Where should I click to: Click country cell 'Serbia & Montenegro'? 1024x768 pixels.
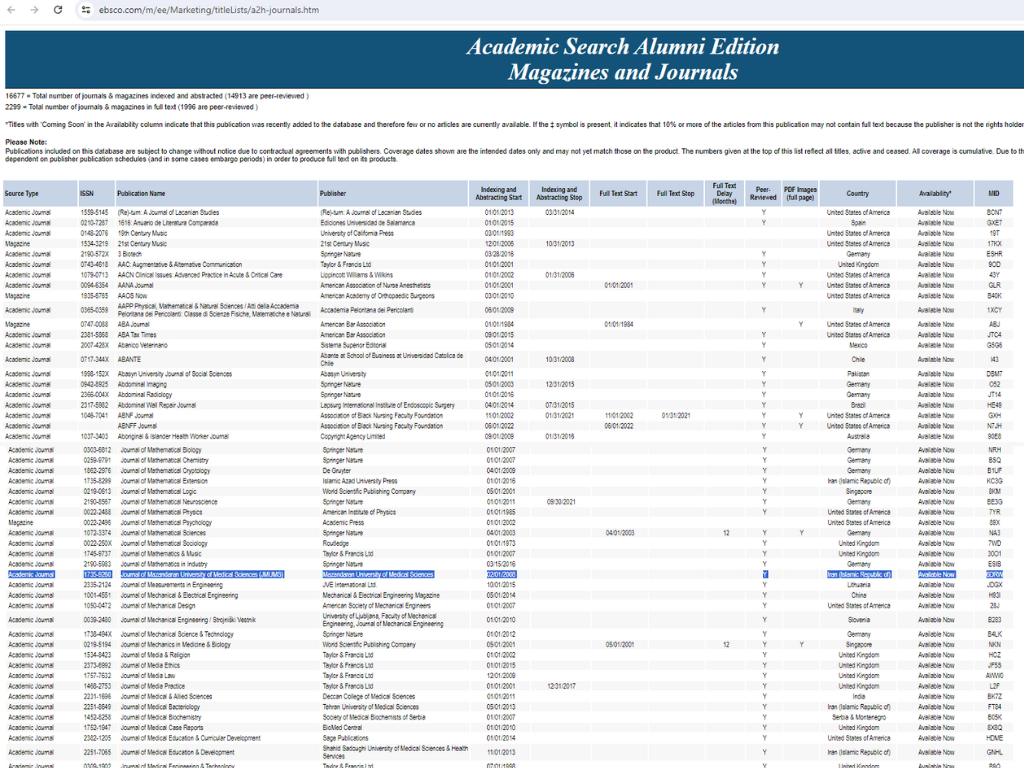859,718
